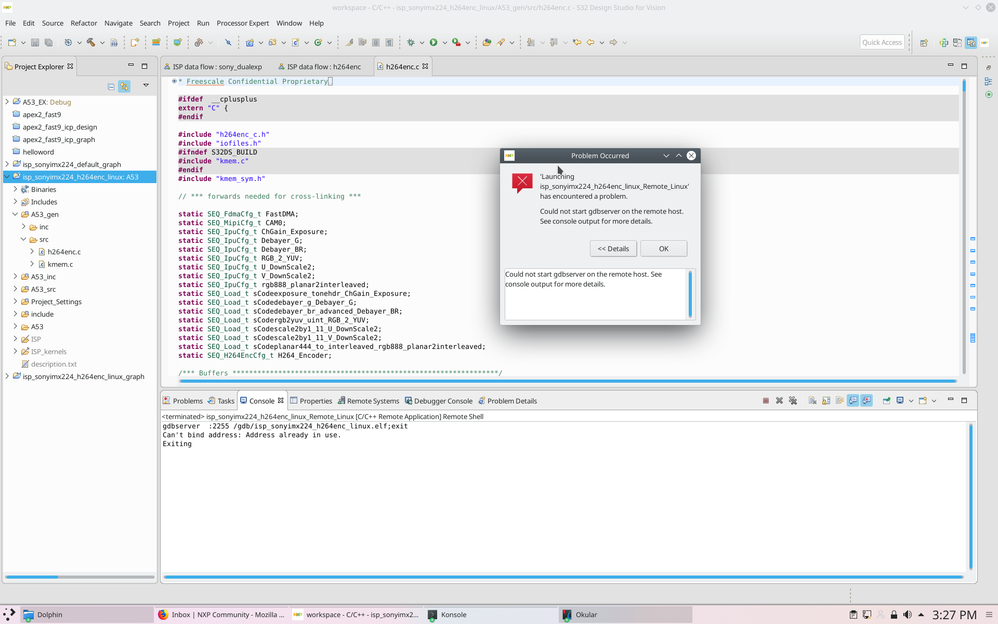Screen dimensions: 998x624
Task: Open the Navigate menu
Action: tap(118, 23)
